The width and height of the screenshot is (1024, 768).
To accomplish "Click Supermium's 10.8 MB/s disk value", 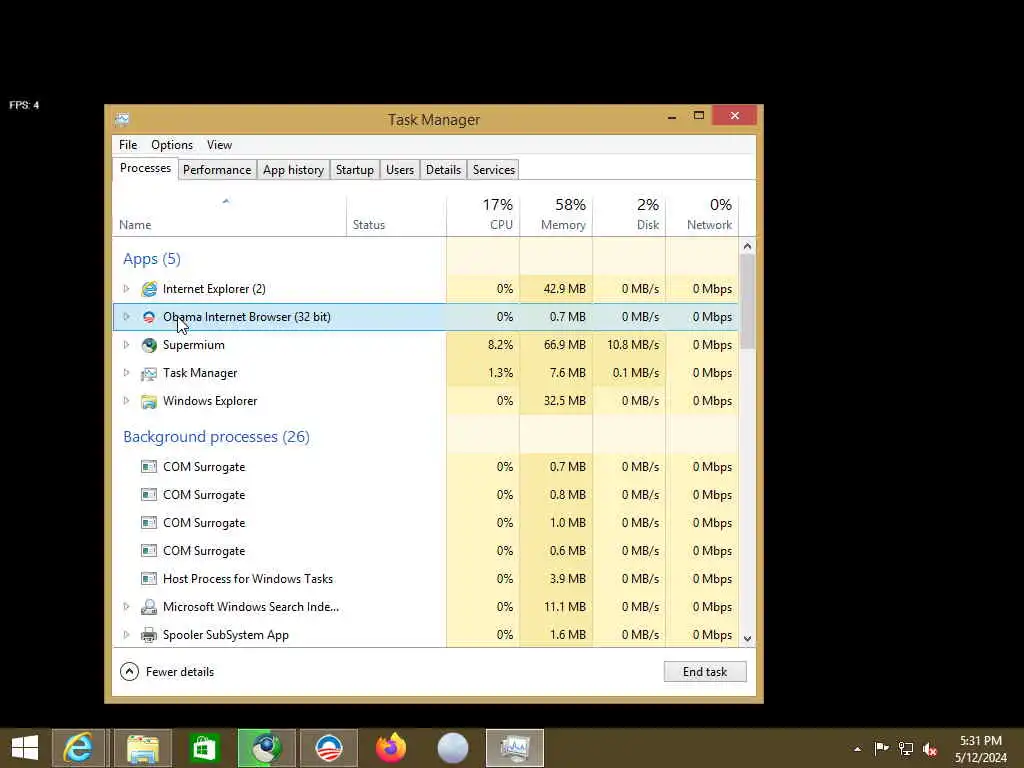I will [633, 345].
